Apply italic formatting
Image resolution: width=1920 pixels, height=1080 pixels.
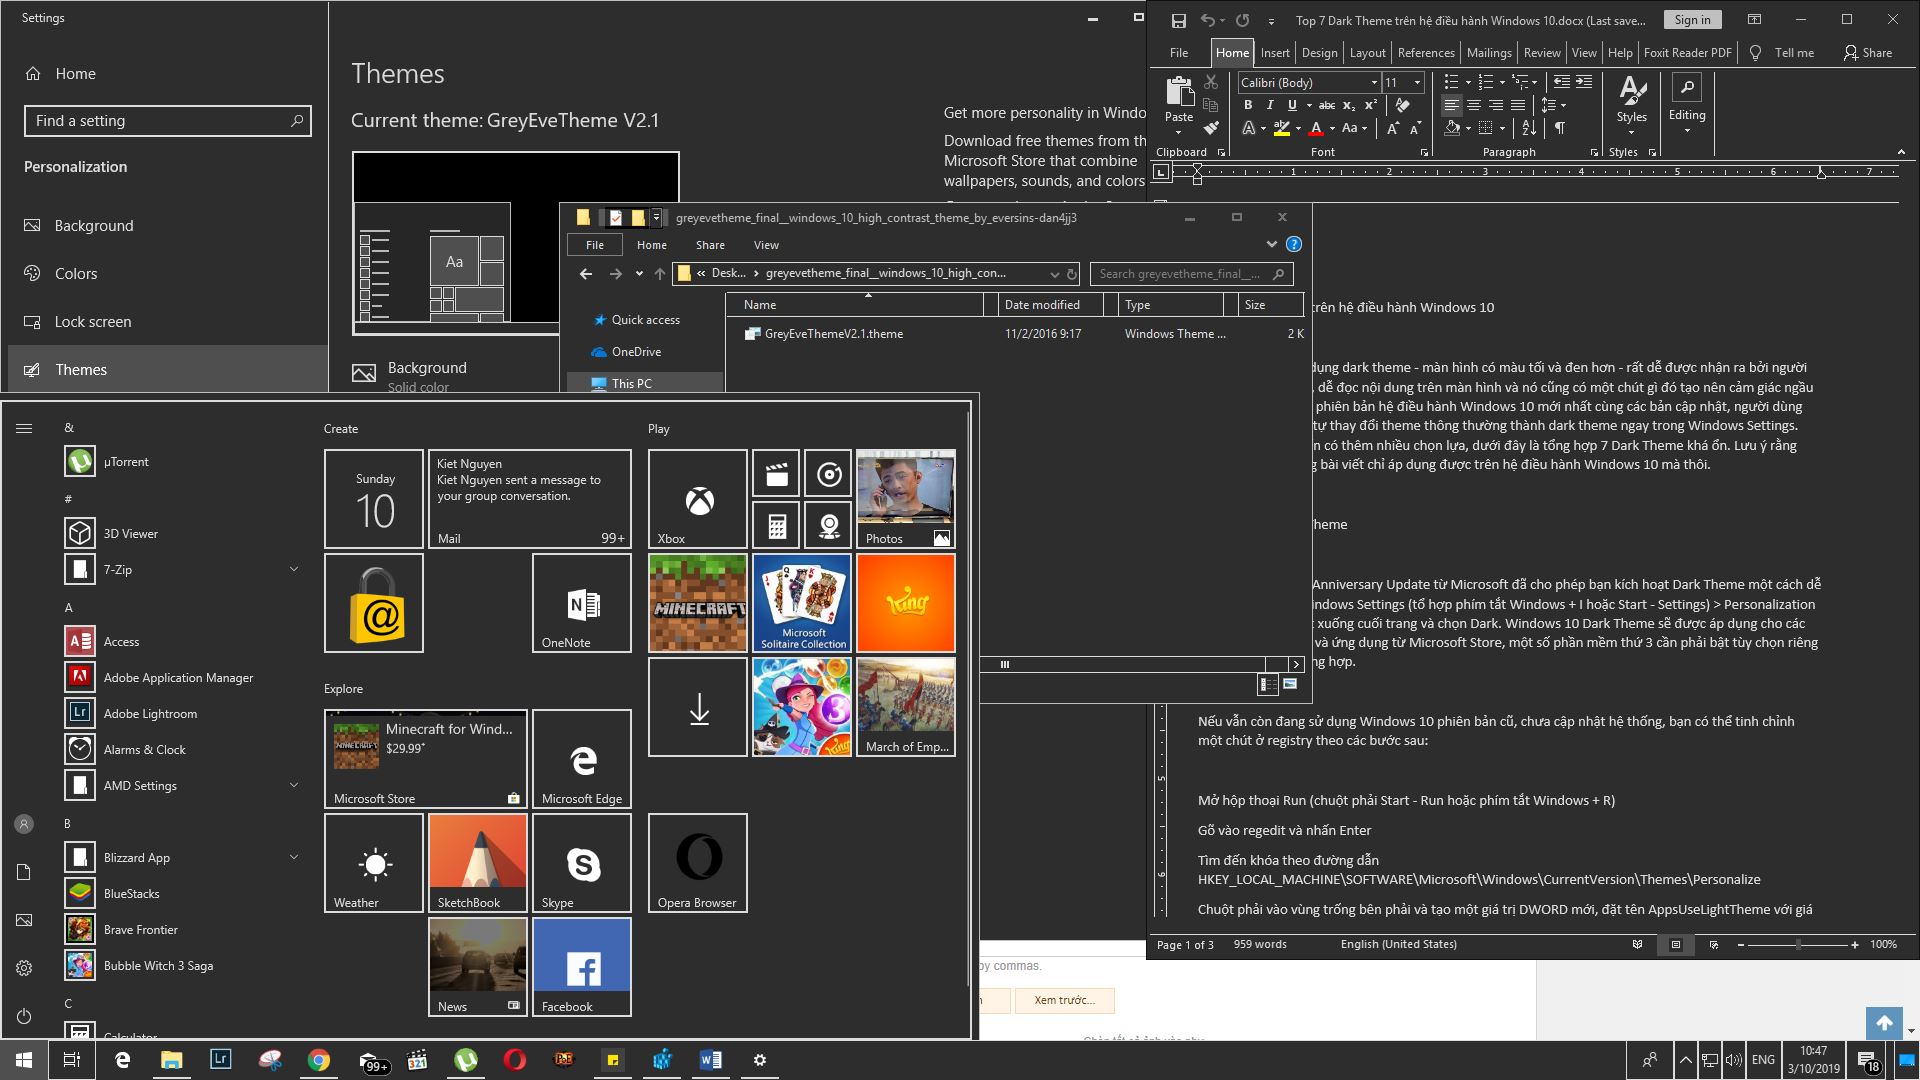click(1270, 105)
